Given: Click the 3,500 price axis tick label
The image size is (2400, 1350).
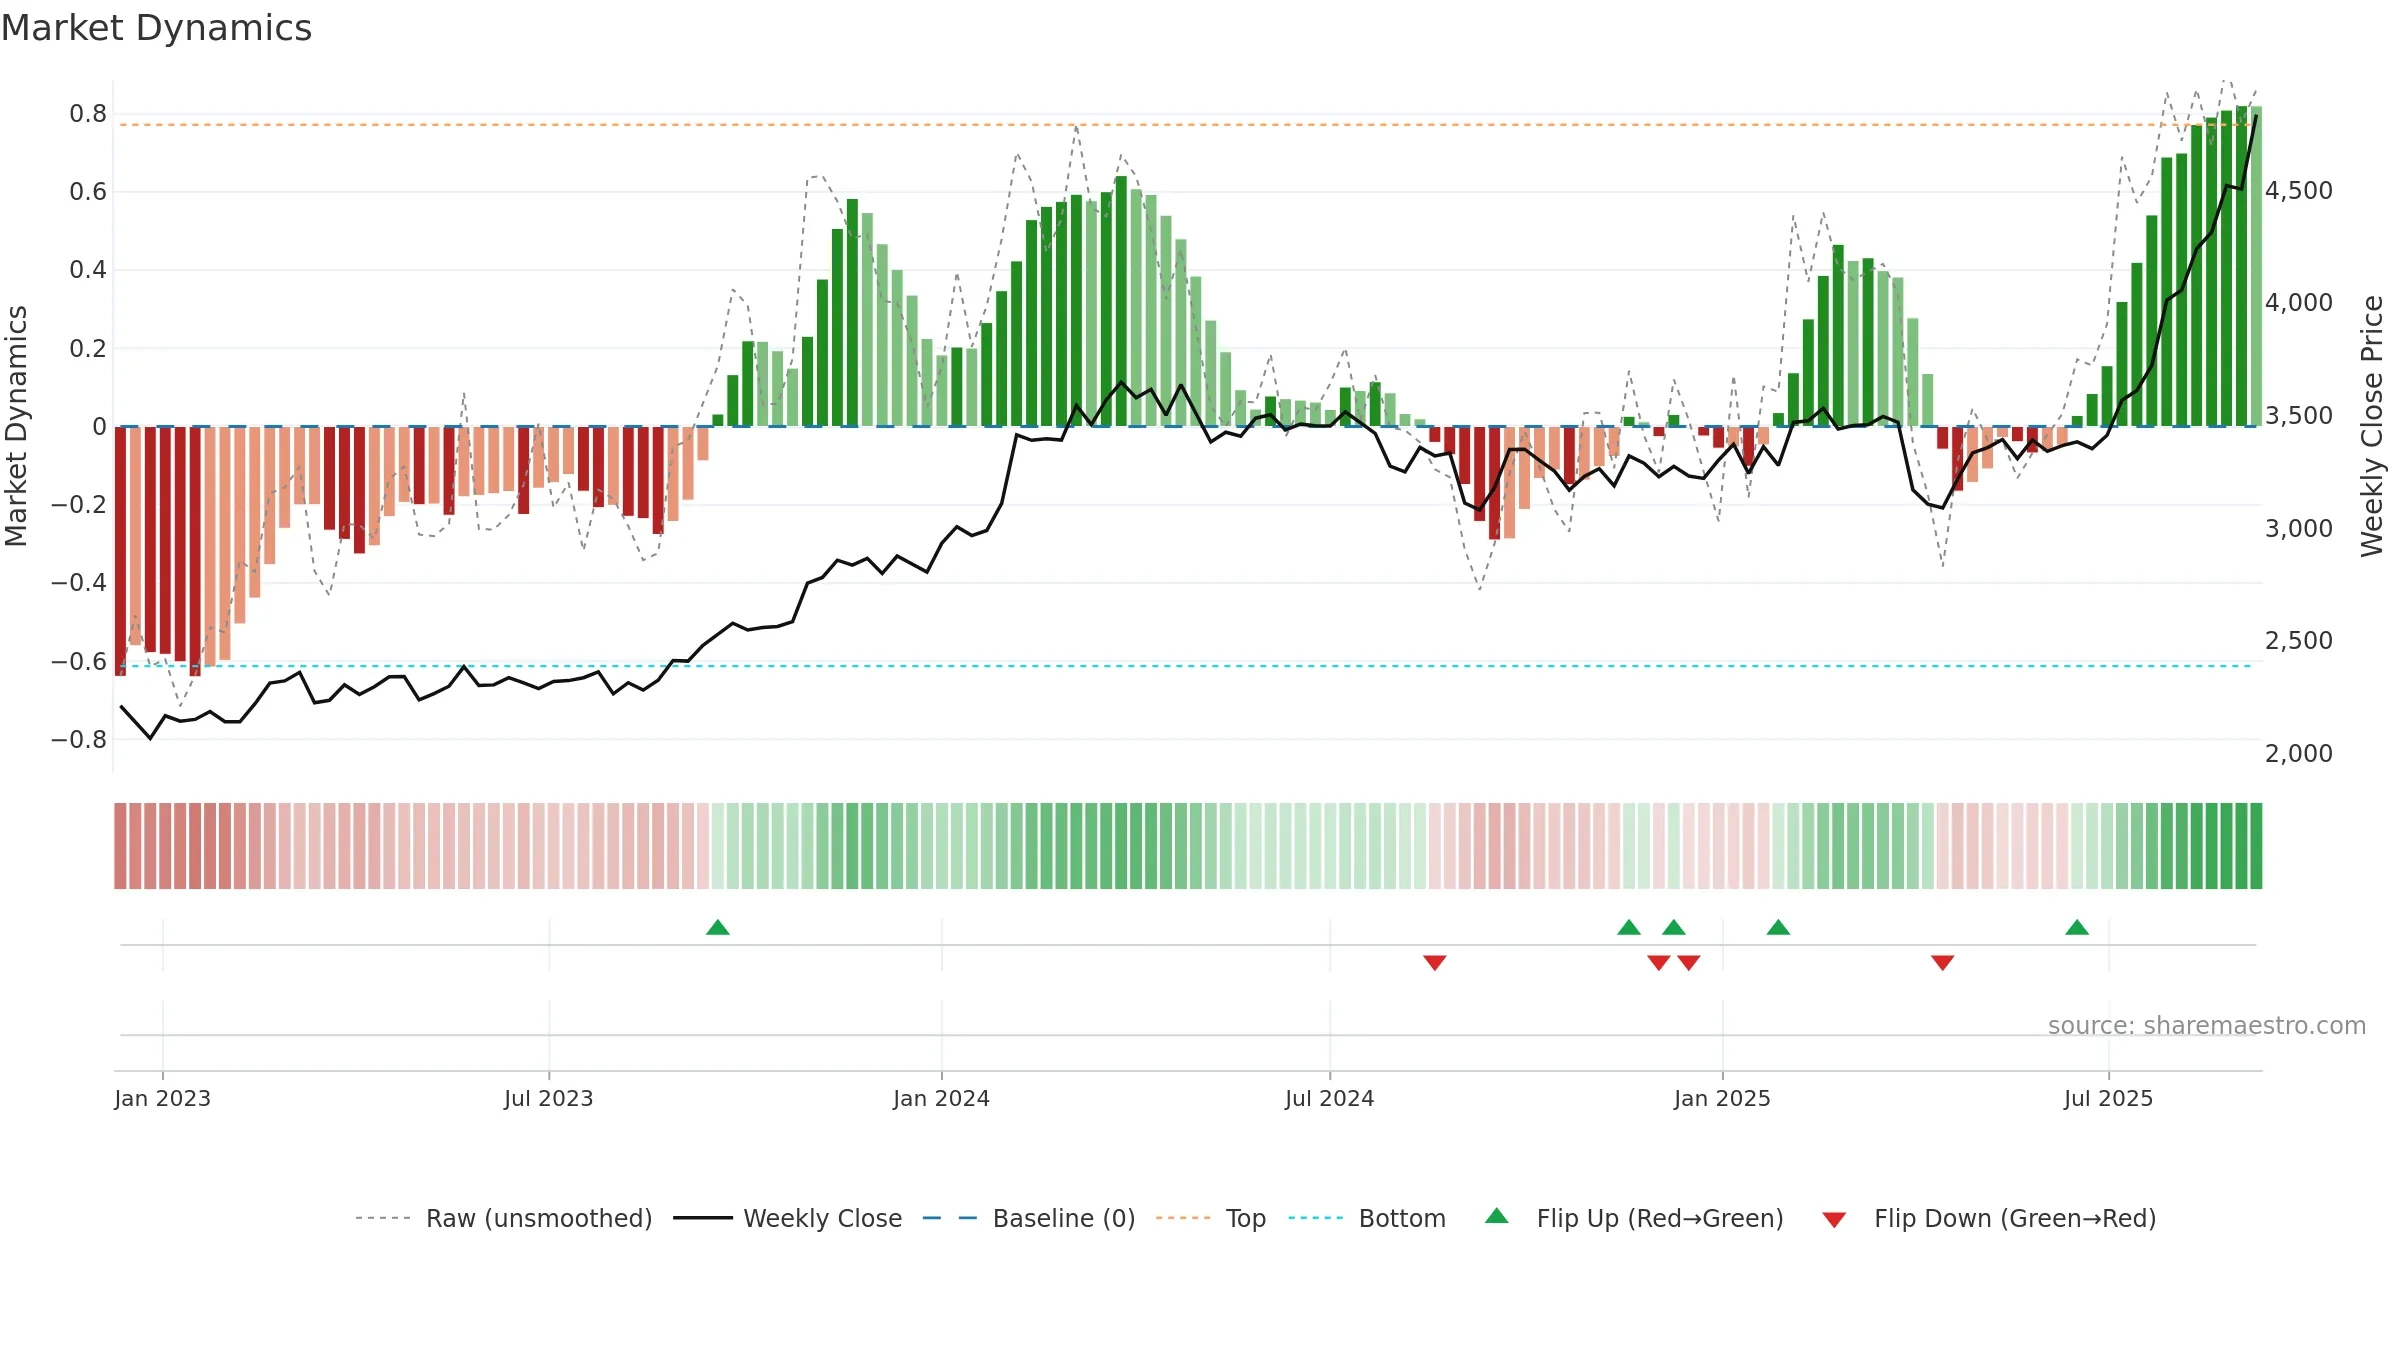Looking at the screenshot, I should click(2299, 415).
